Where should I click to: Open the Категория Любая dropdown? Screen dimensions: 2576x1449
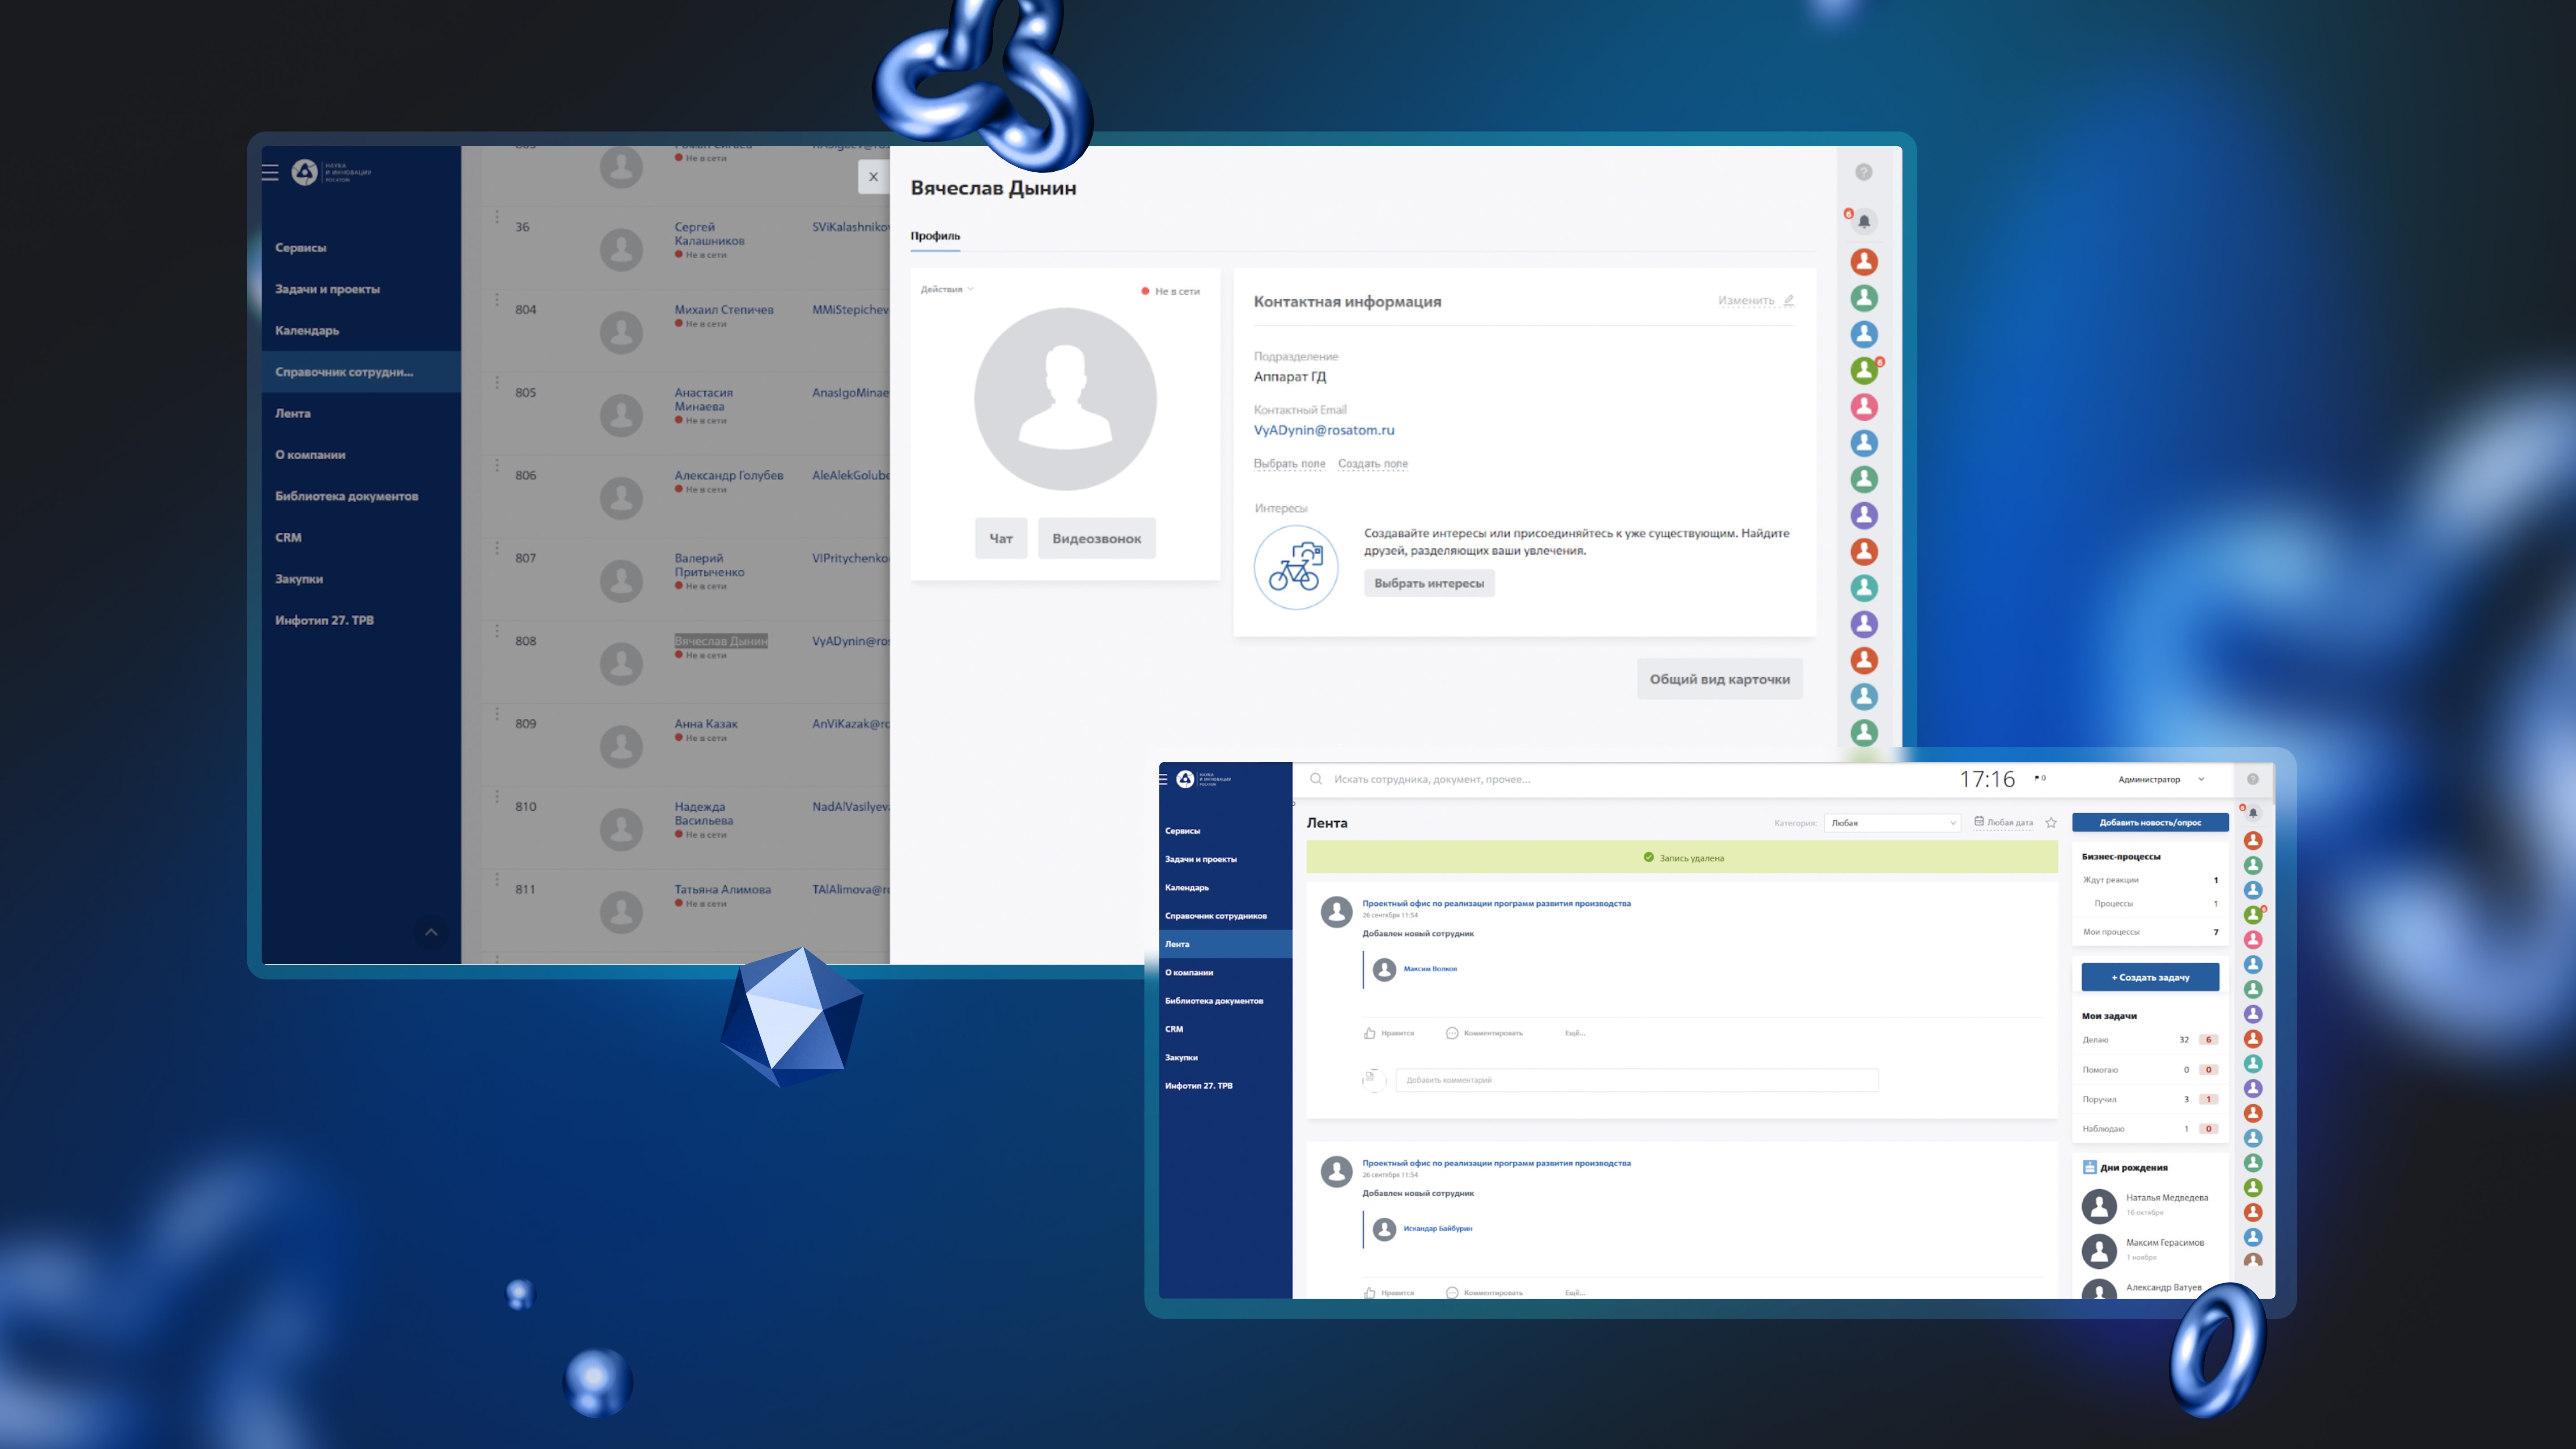(1892, 823)
